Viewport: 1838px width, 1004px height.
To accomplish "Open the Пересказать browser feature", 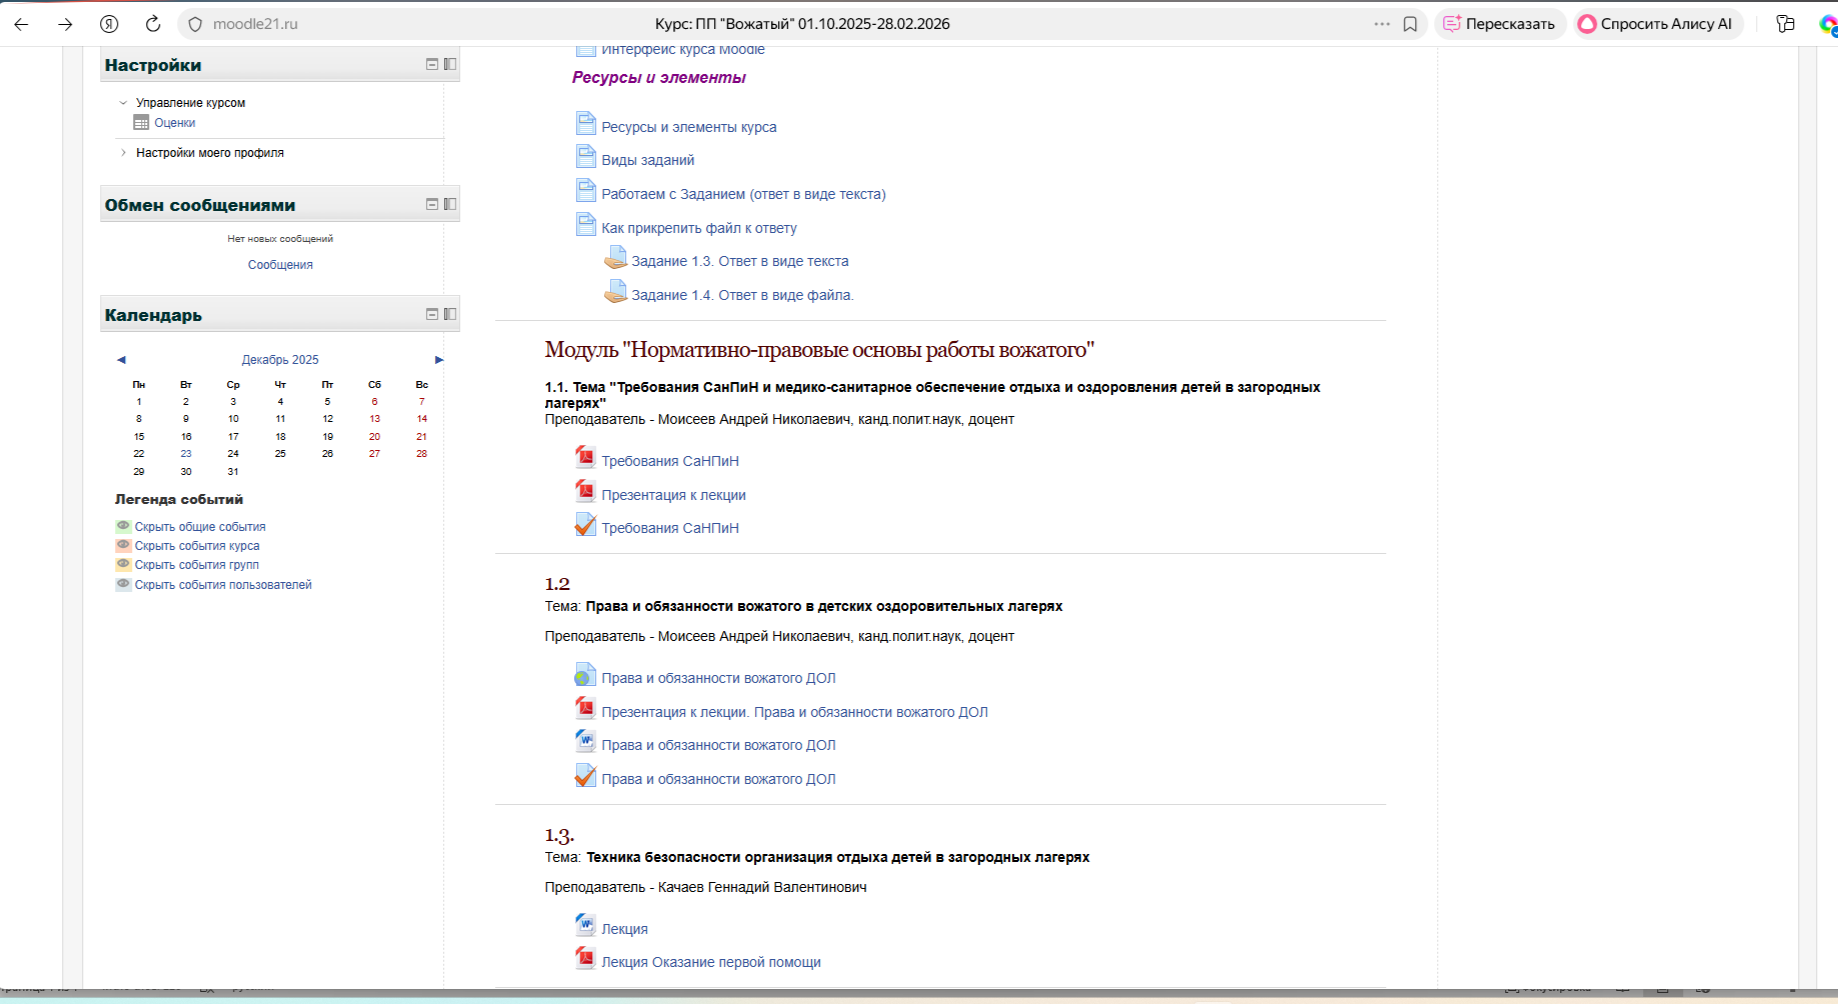I will (1499, 24).
